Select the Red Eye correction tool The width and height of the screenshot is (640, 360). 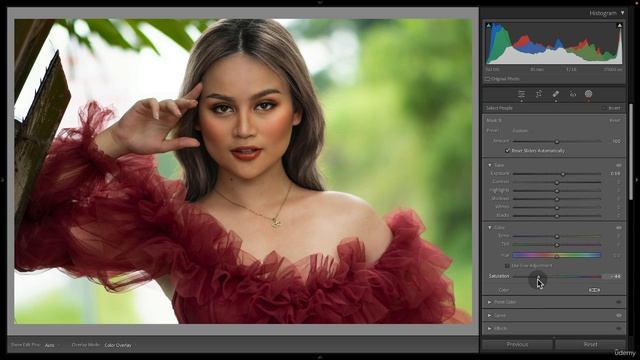(573, 94)
